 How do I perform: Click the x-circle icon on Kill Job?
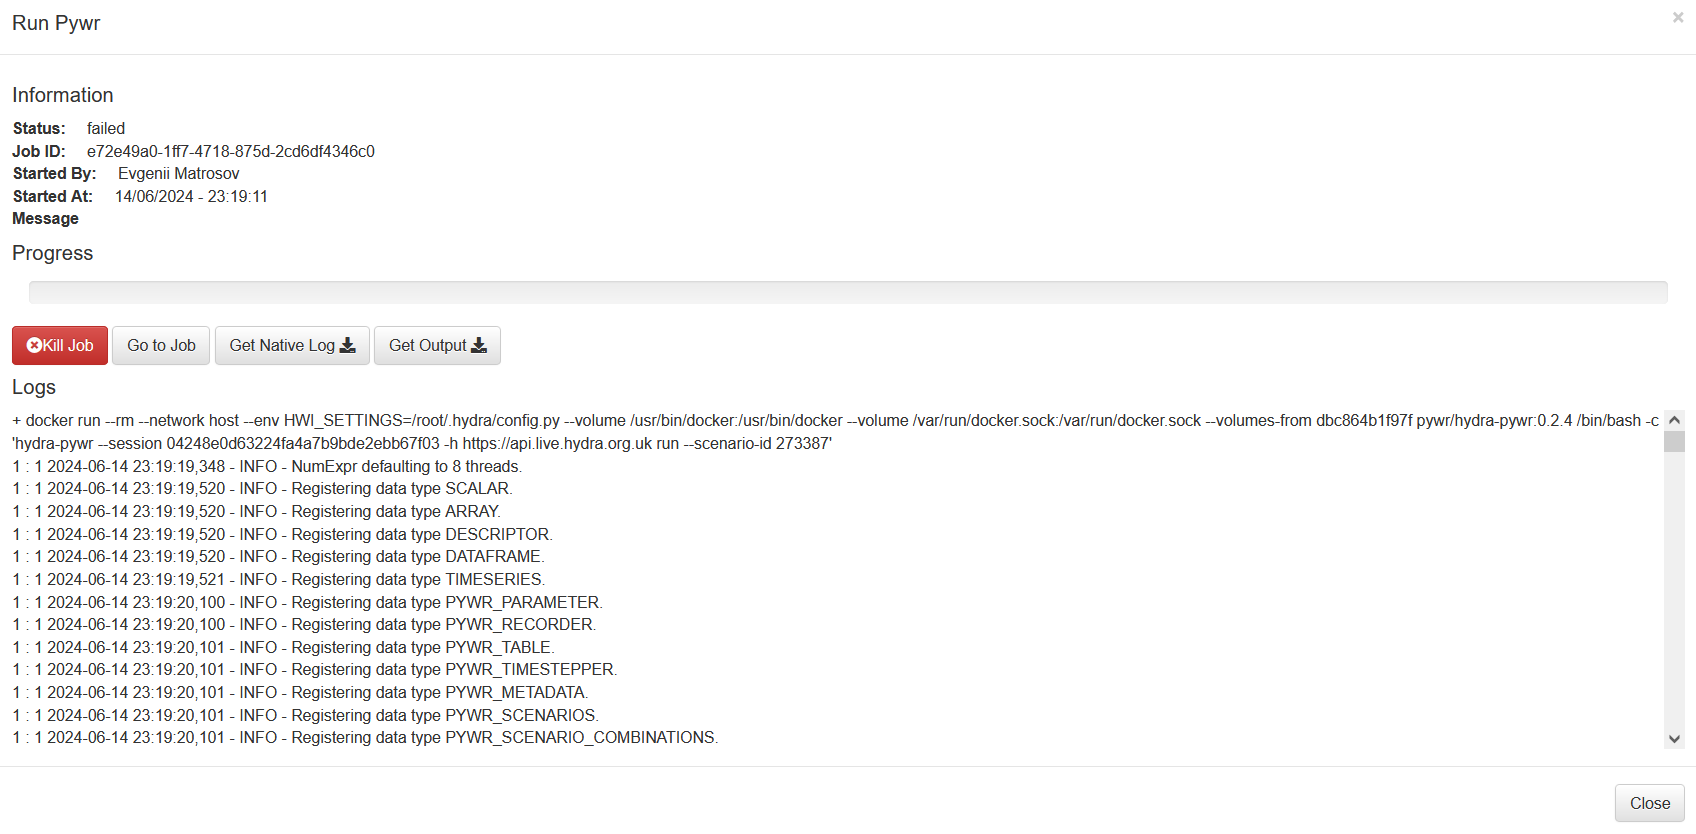click(34, 345)
